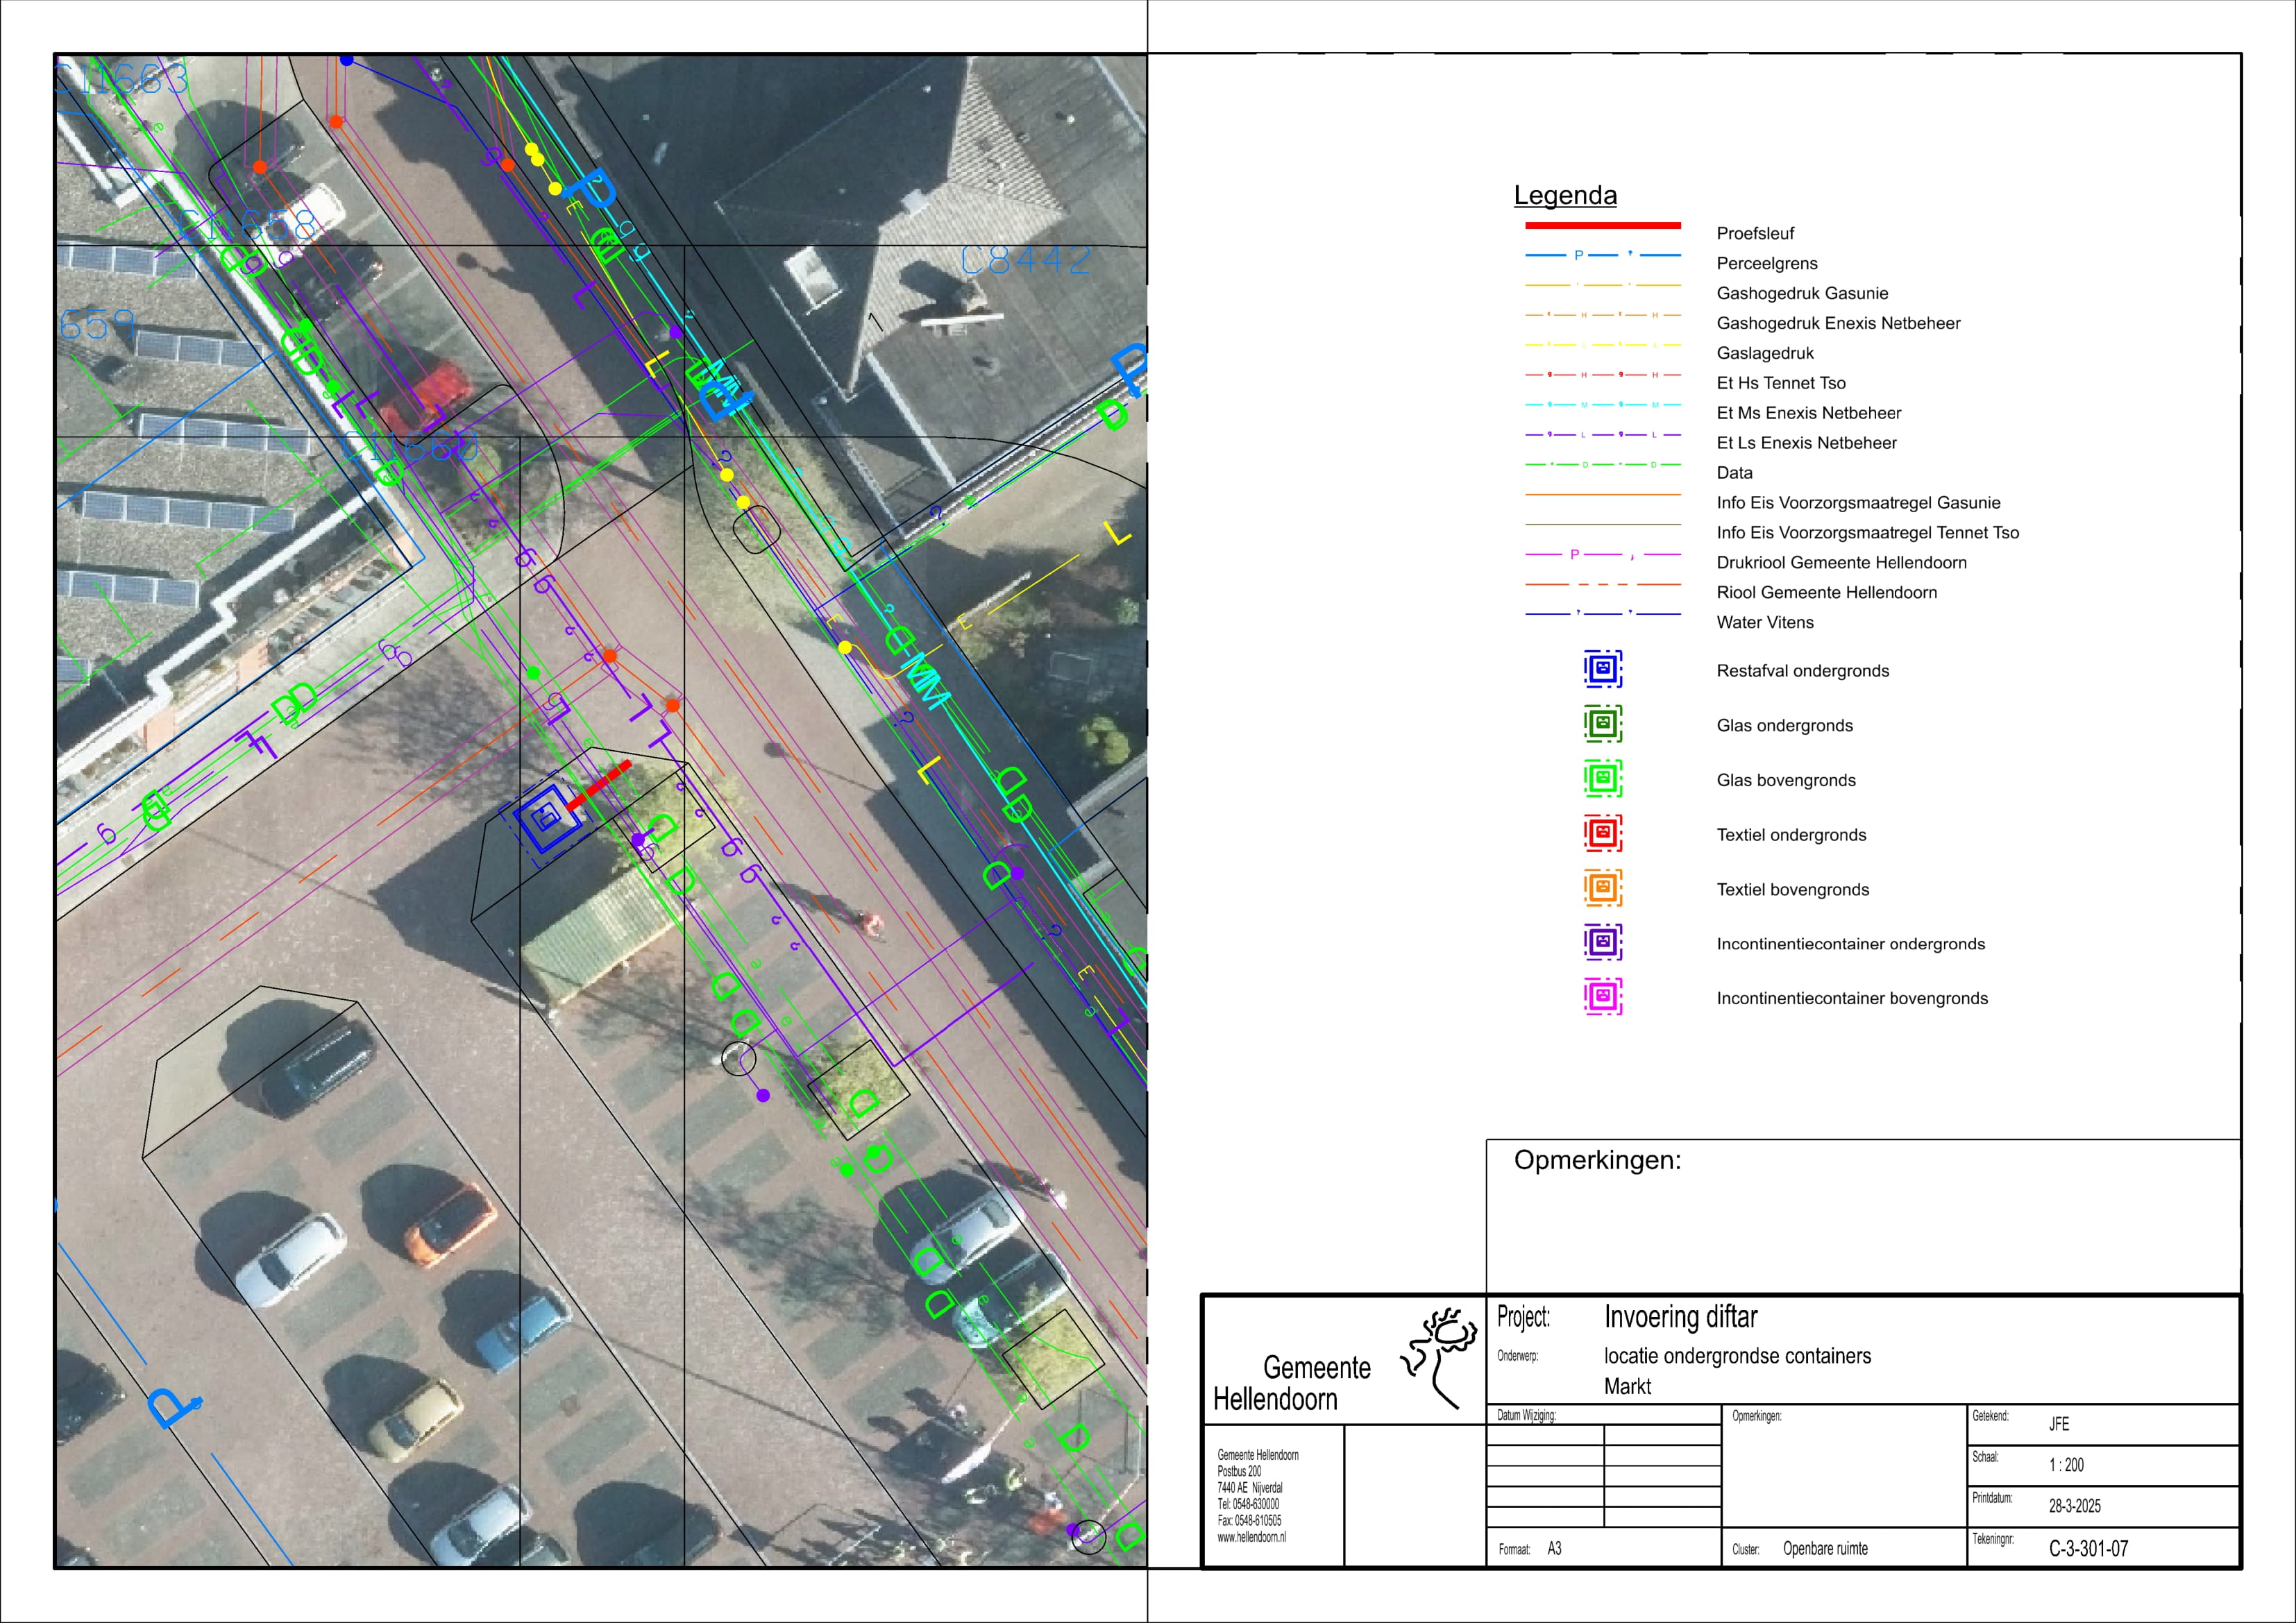Click the parcel label C8442 on the map
Viewport: 2296px width, 1623px height.
pos(1025,261)
